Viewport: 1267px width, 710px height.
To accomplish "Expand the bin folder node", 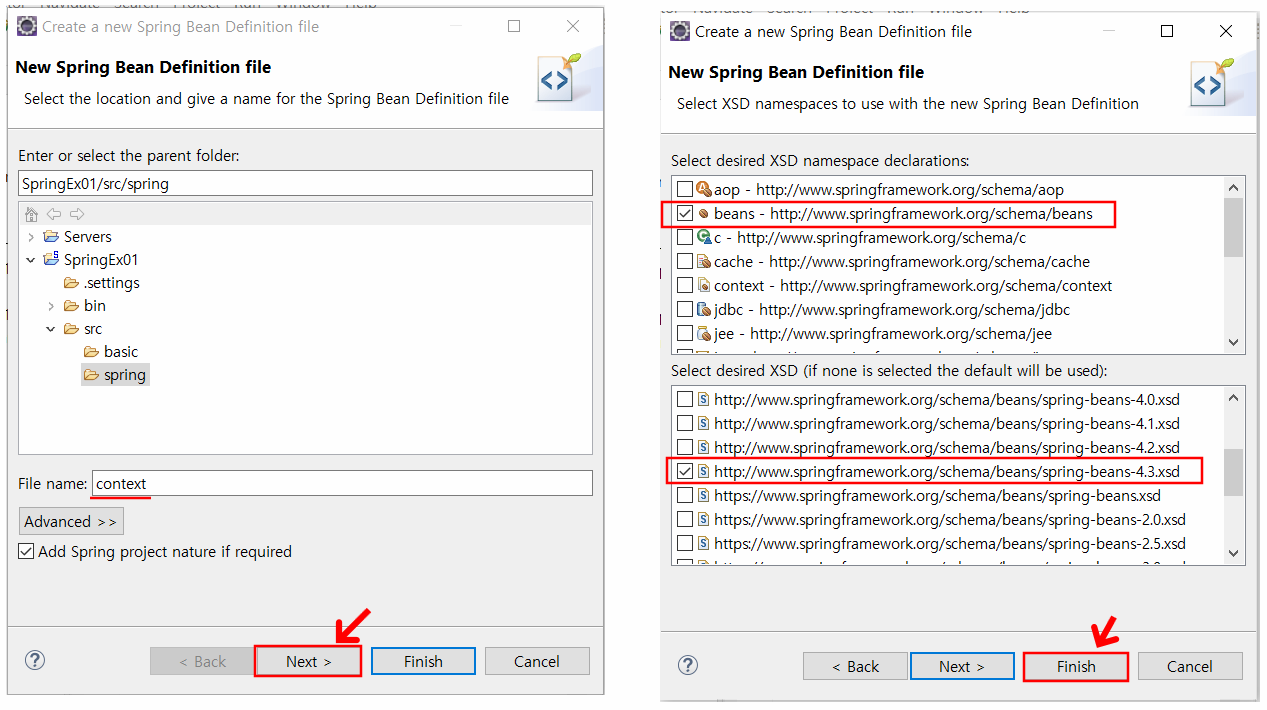I will pyautogui.click(x=51, y=306).
